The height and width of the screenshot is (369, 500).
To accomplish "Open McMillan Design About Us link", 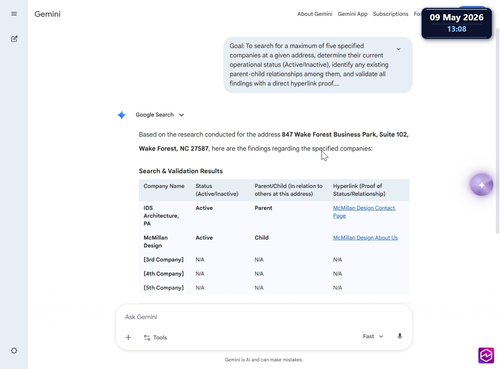I will (365, 238).
